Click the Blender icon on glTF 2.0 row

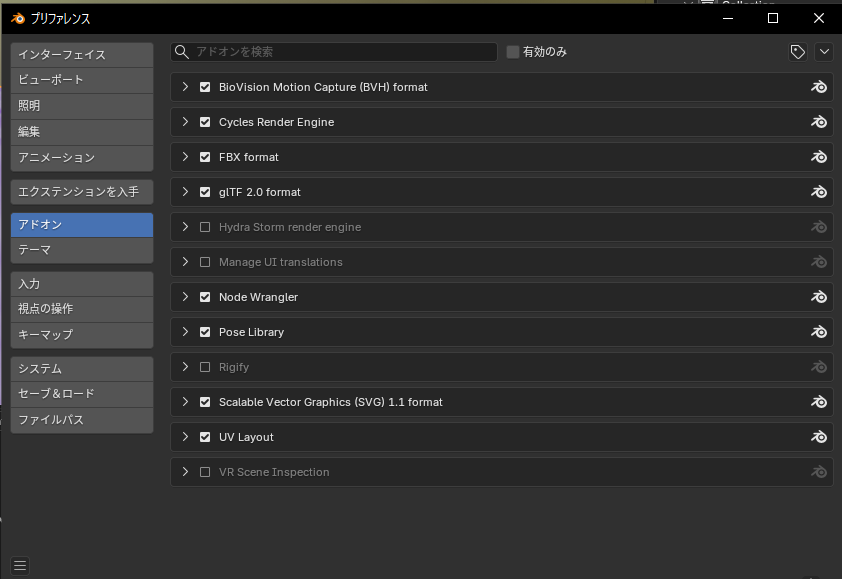[819, 192]
